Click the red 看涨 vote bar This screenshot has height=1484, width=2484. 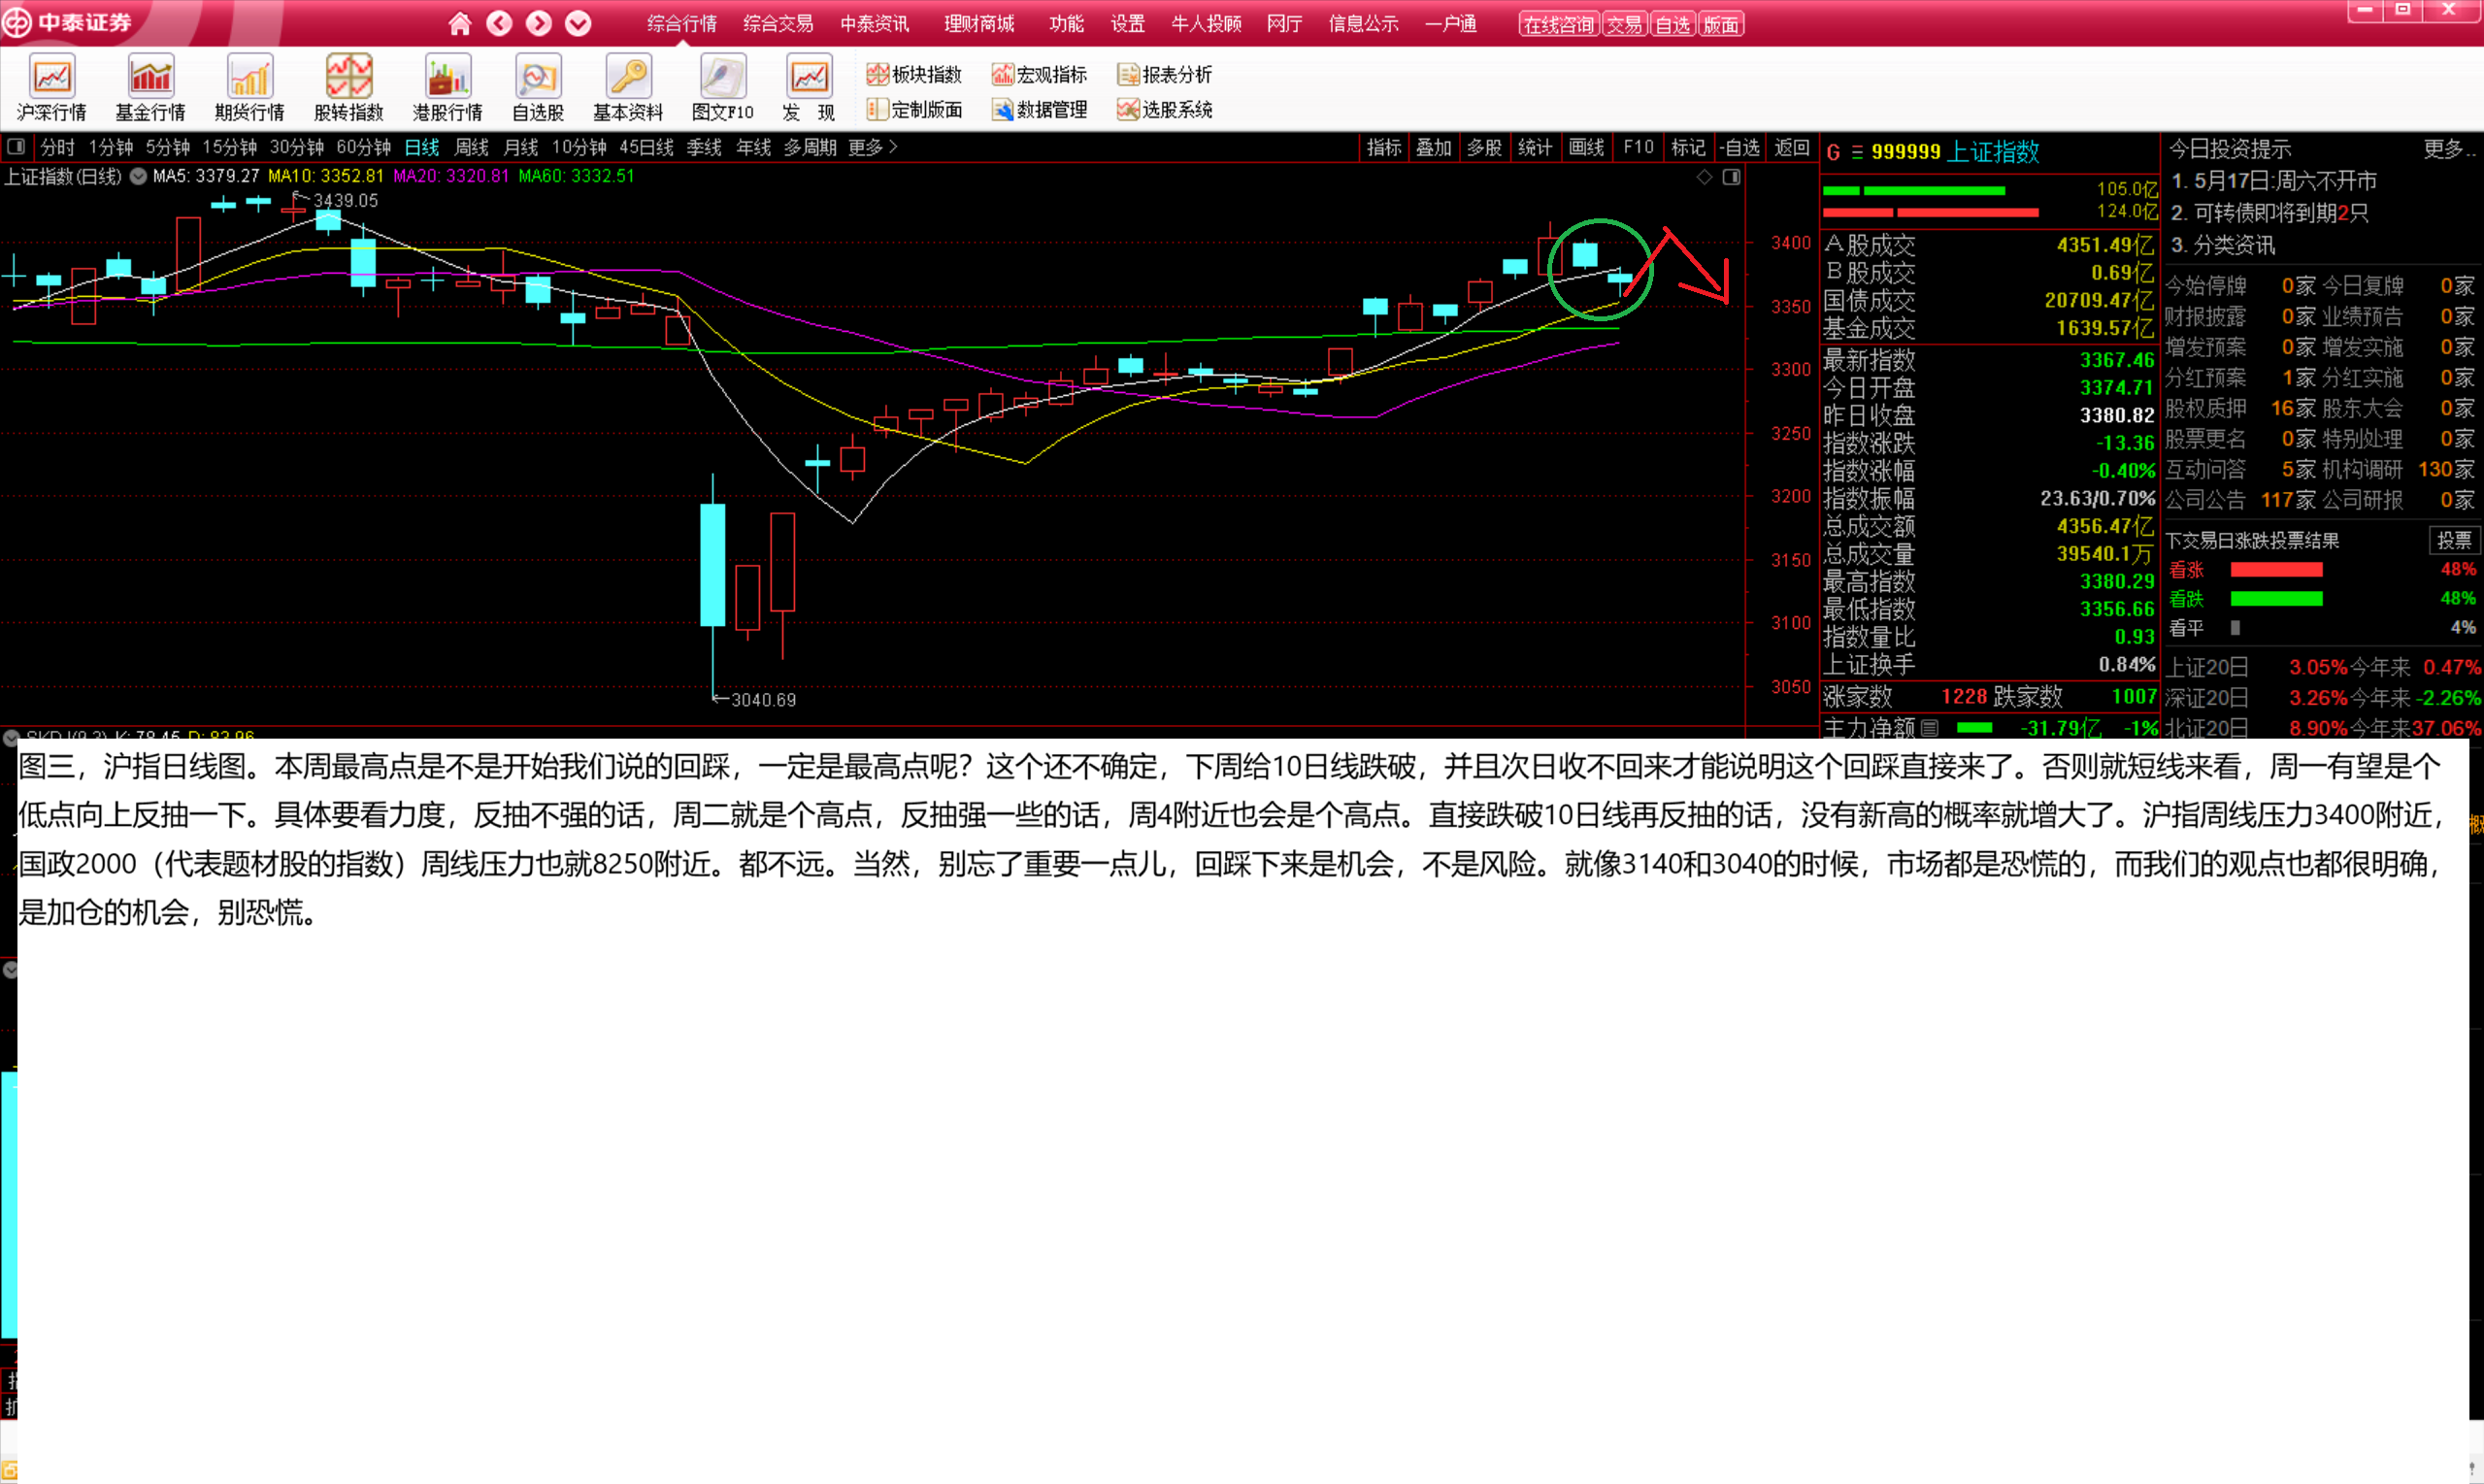tap(2276, 569)
